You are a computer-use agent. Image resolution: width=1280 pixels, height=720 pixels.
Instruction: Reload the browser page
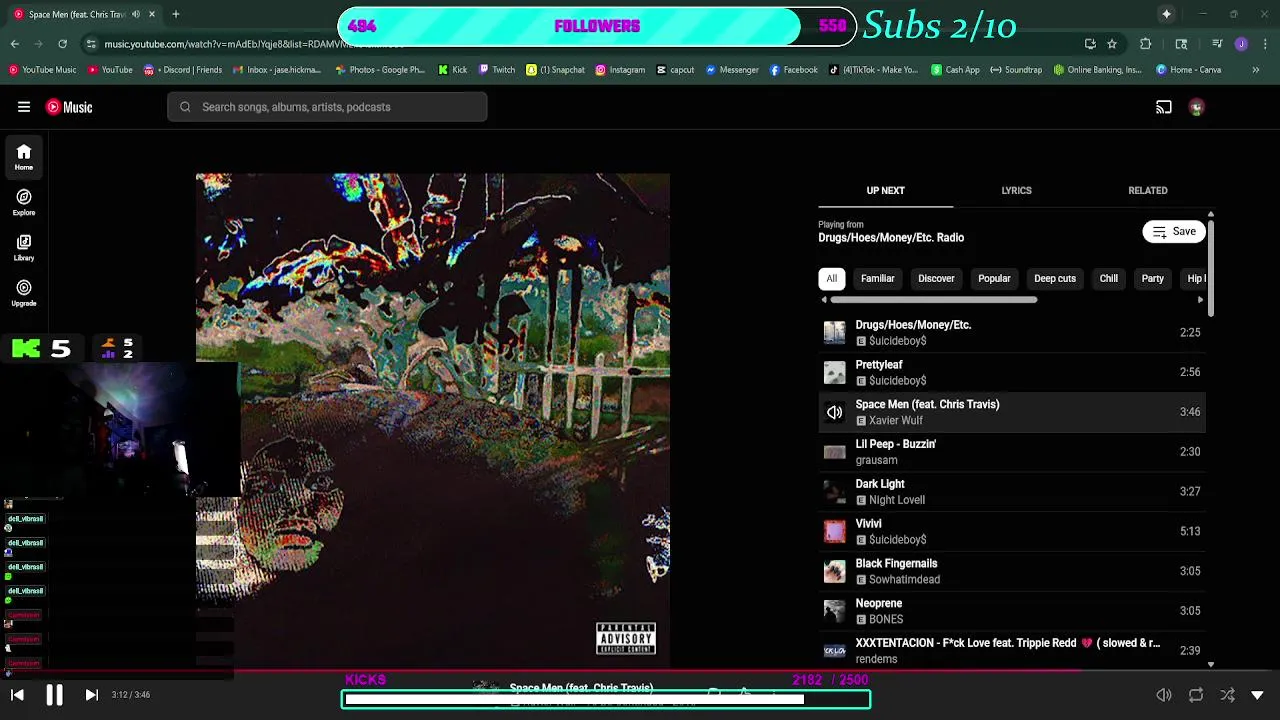[x=62, y=44]
